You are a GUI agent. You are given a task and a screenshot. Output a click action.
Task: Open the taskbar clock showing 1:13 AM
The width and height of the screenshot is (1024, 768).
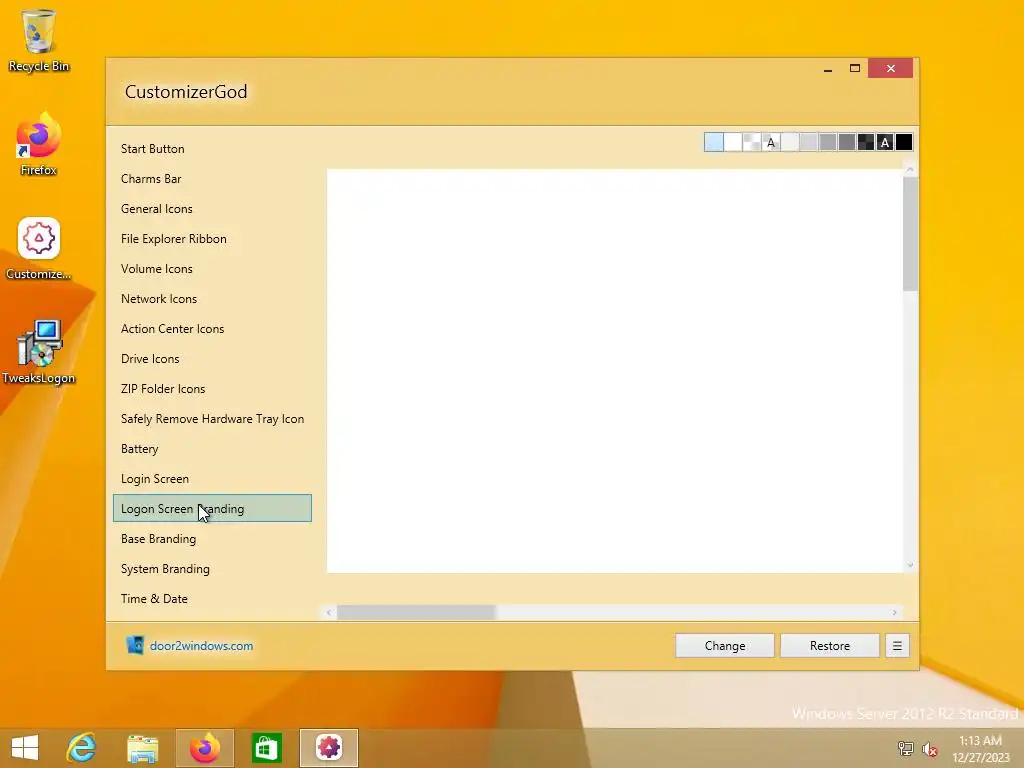(981, 749)
